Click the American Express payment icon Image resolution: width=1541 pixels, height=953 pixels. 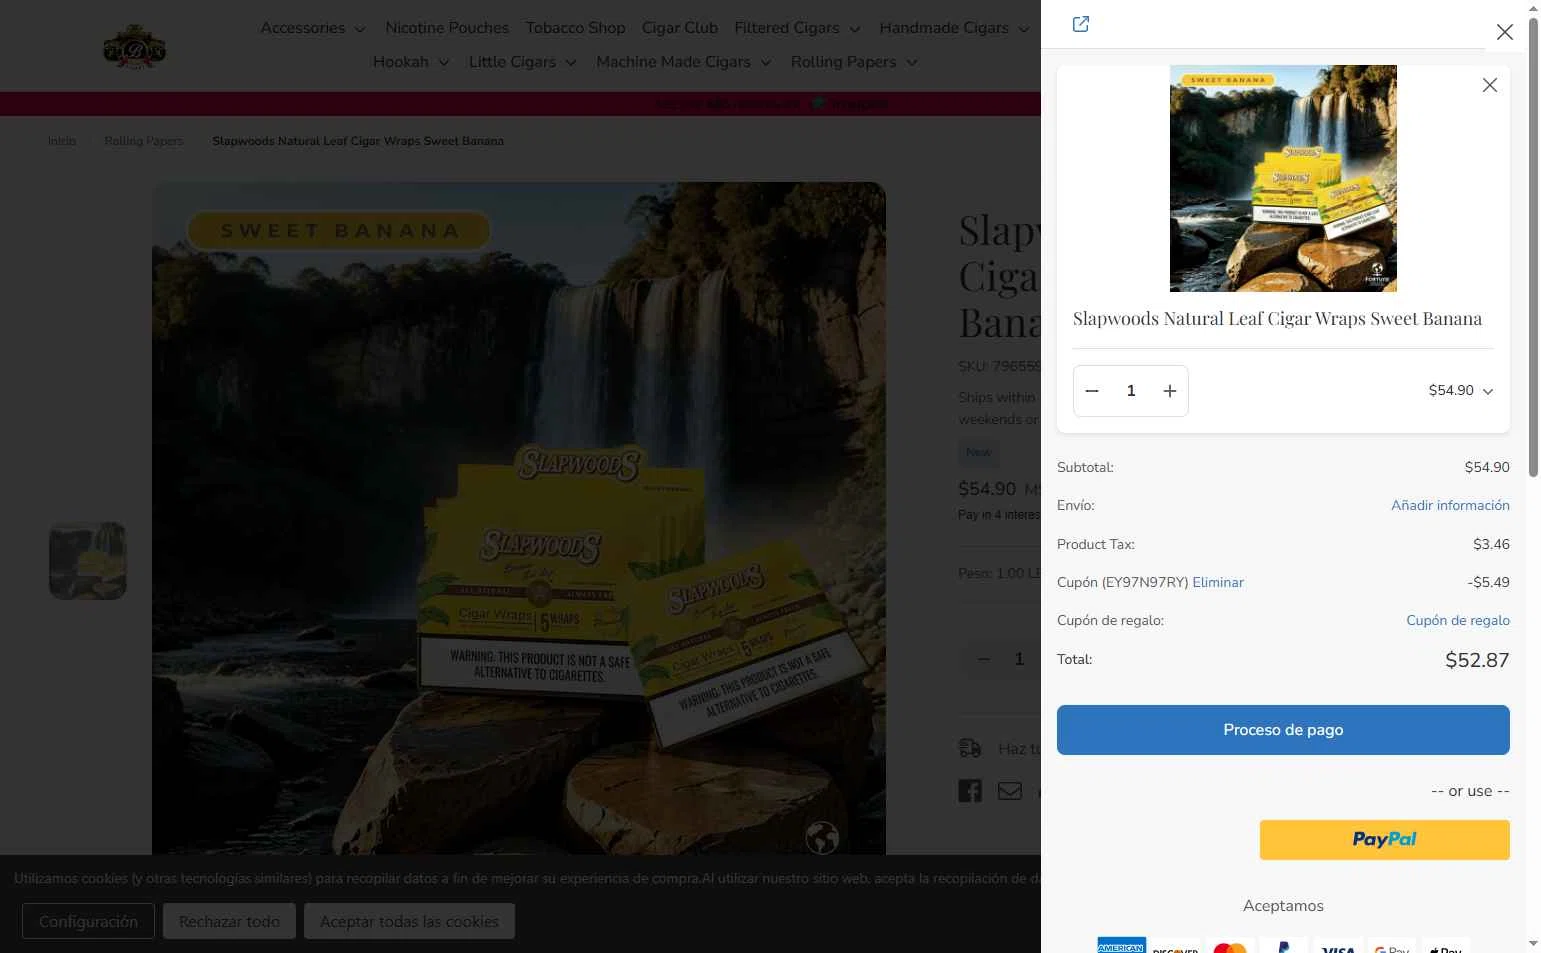tap(1120, 945)
